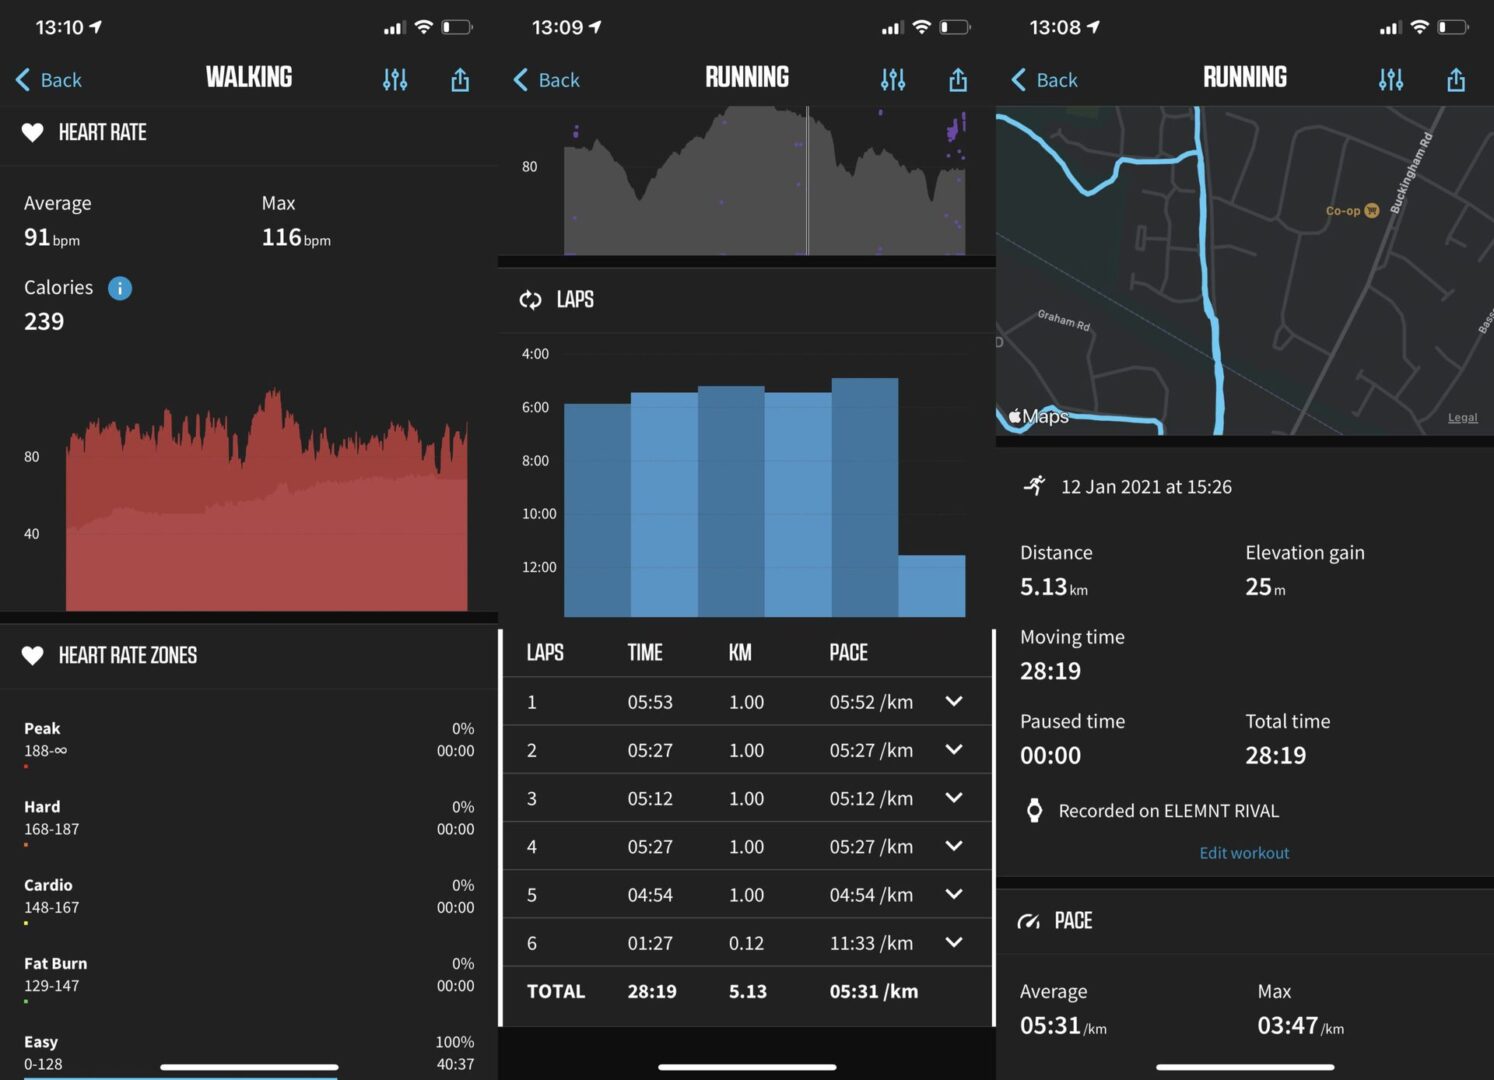This screenshot has width=1494, height=1080.
Task: Tap the route map preview
Action: click(1243, 270)
